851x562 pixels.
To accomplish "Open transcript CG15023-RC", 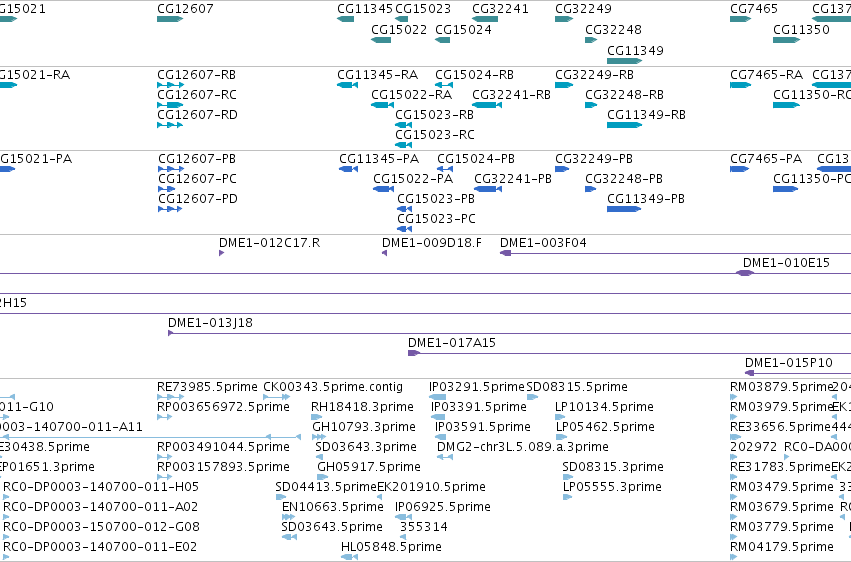I will (435, 135).
